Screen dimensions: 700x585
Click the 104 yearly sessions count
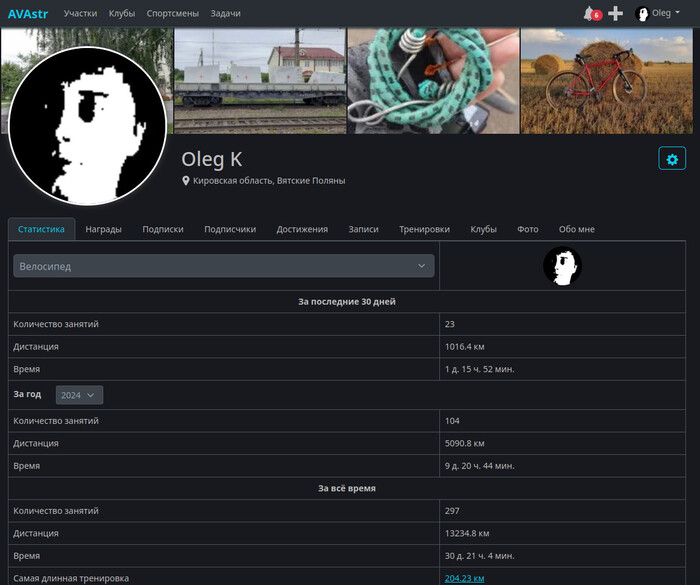[x=452, y=421]
